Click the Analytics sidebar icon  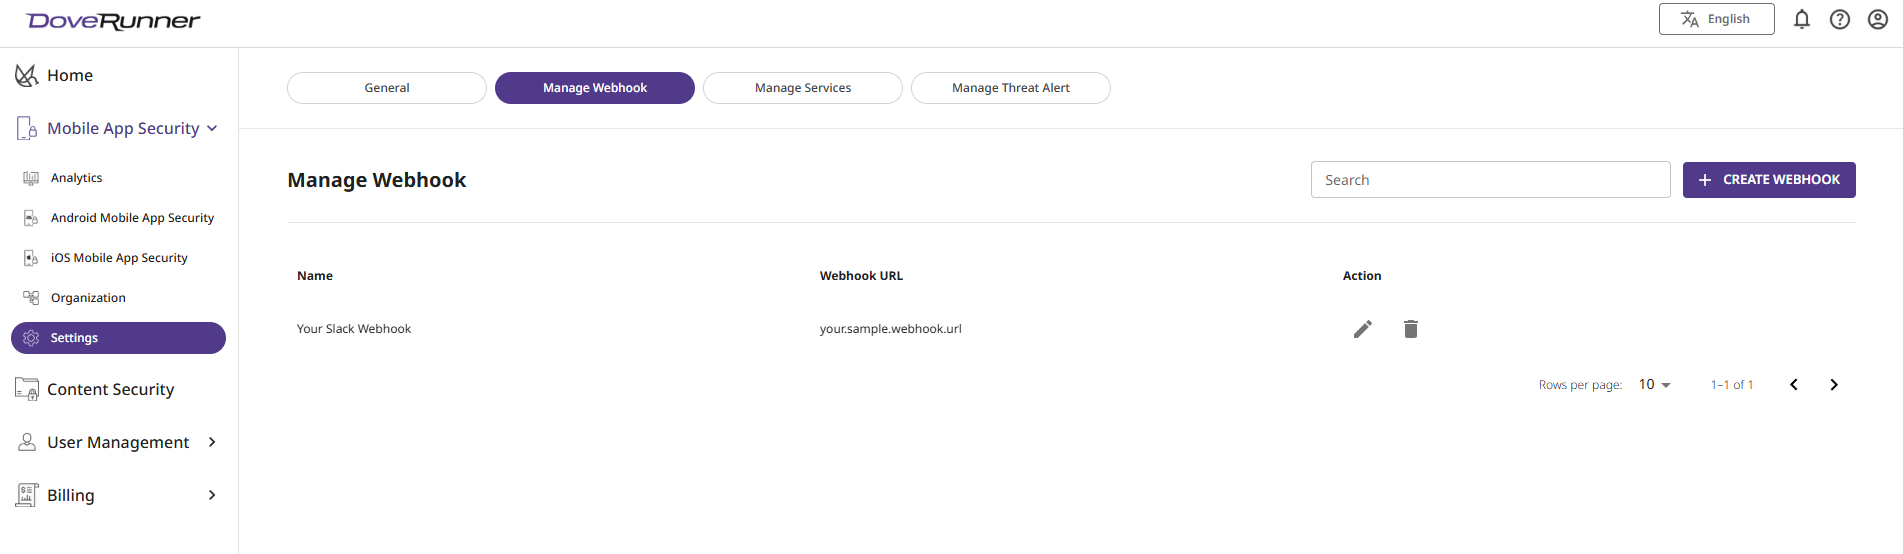coord(31,178)
